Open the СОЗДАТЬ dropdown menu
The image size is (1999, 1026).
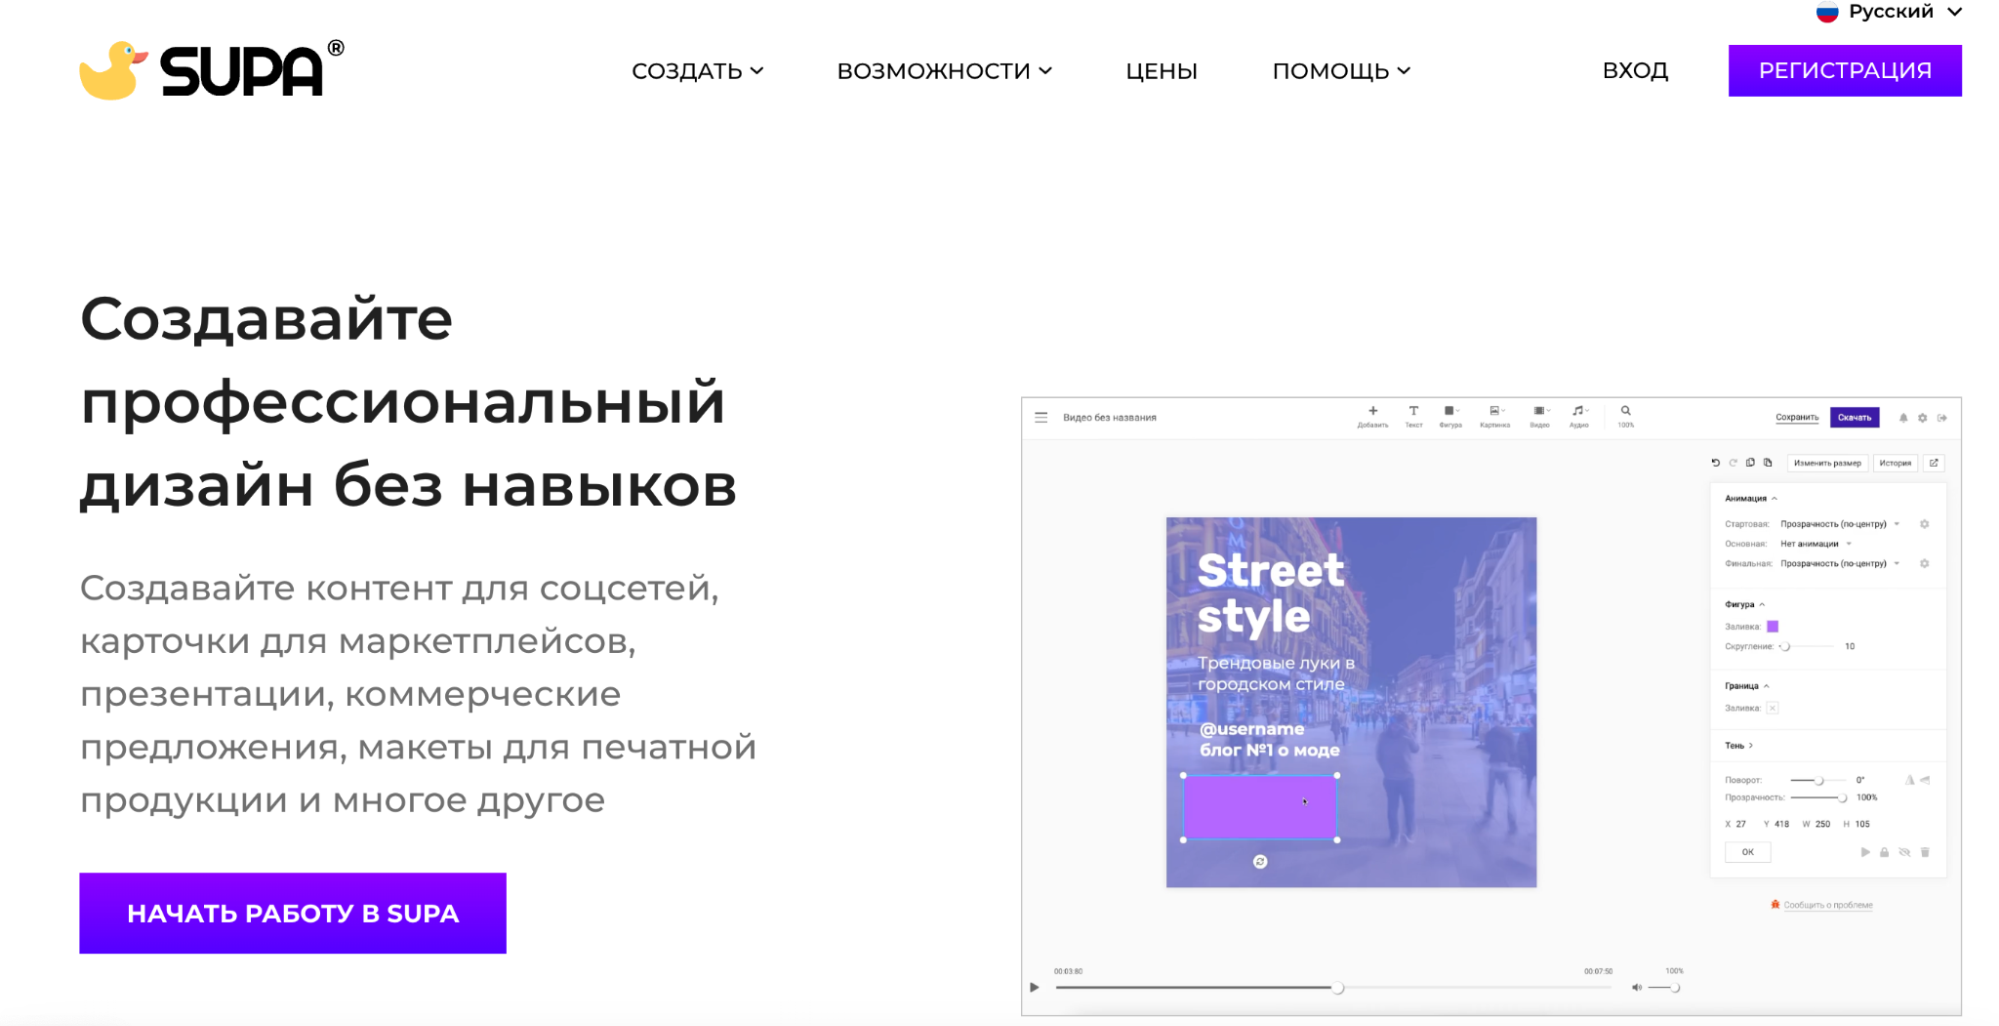click(697, 71)
